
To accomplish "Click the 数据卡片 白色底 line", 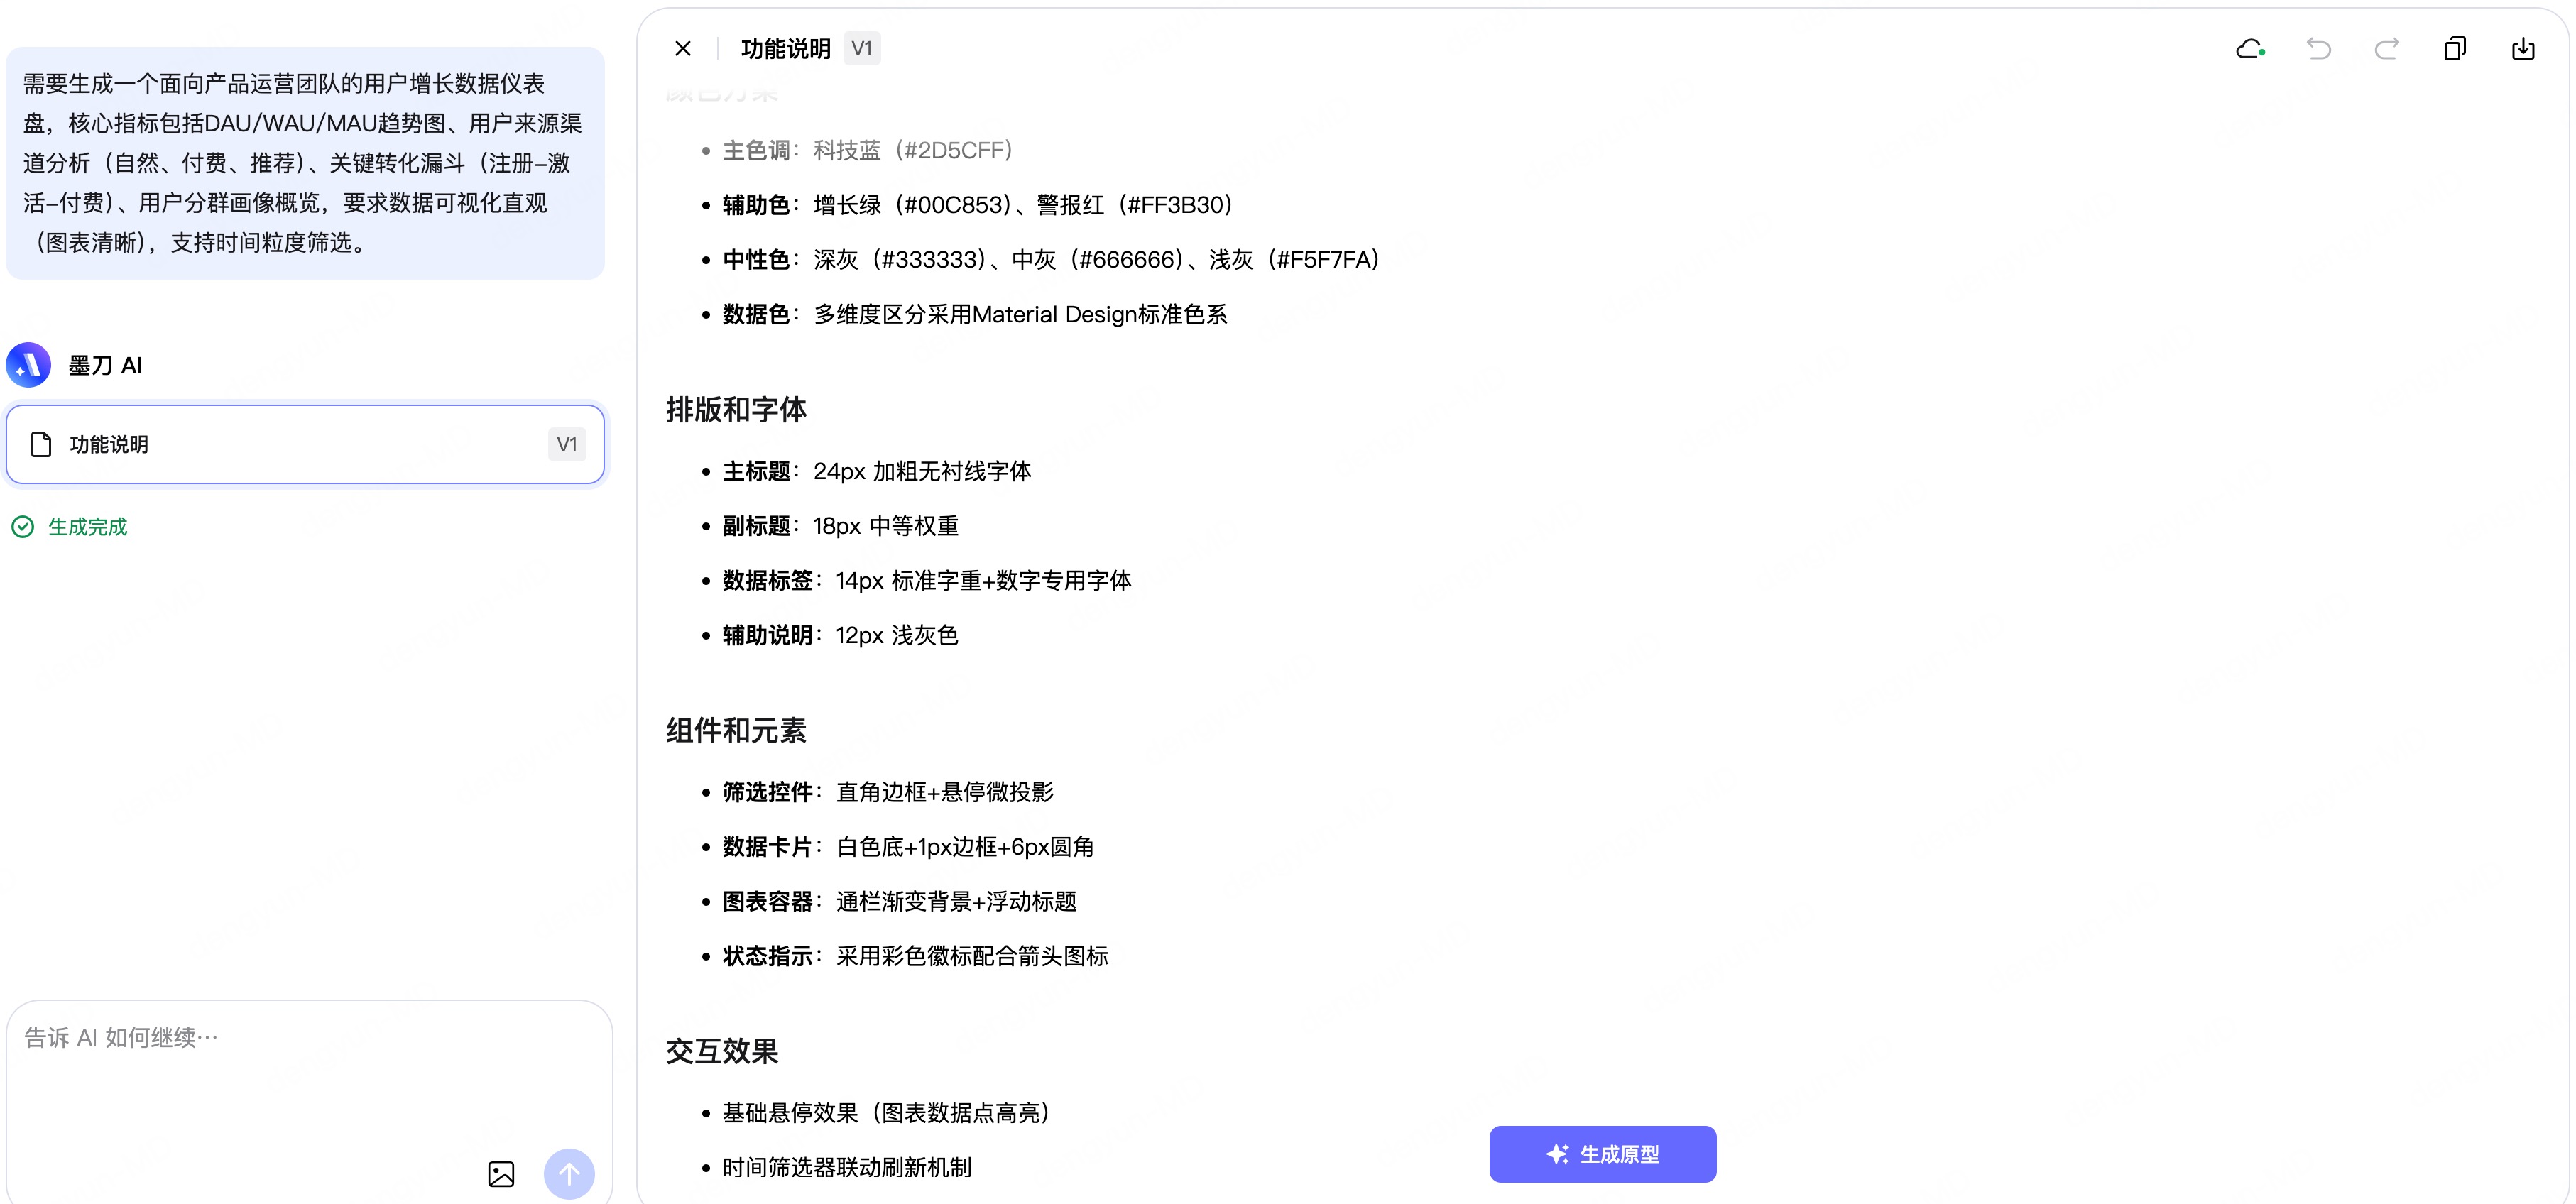I will tap(908, 847).
